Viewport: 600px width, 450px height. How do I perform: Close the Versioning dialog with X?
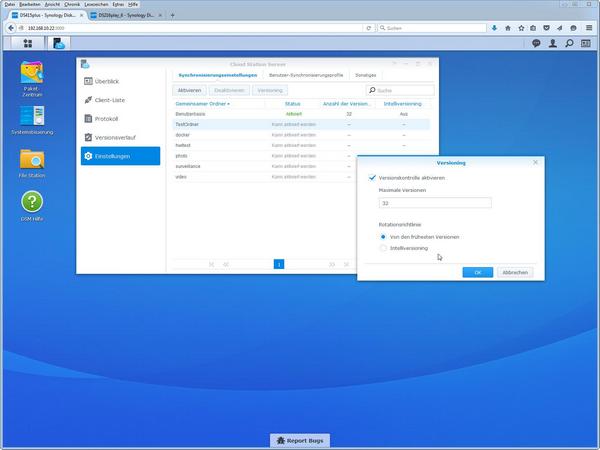coord(535,162)
